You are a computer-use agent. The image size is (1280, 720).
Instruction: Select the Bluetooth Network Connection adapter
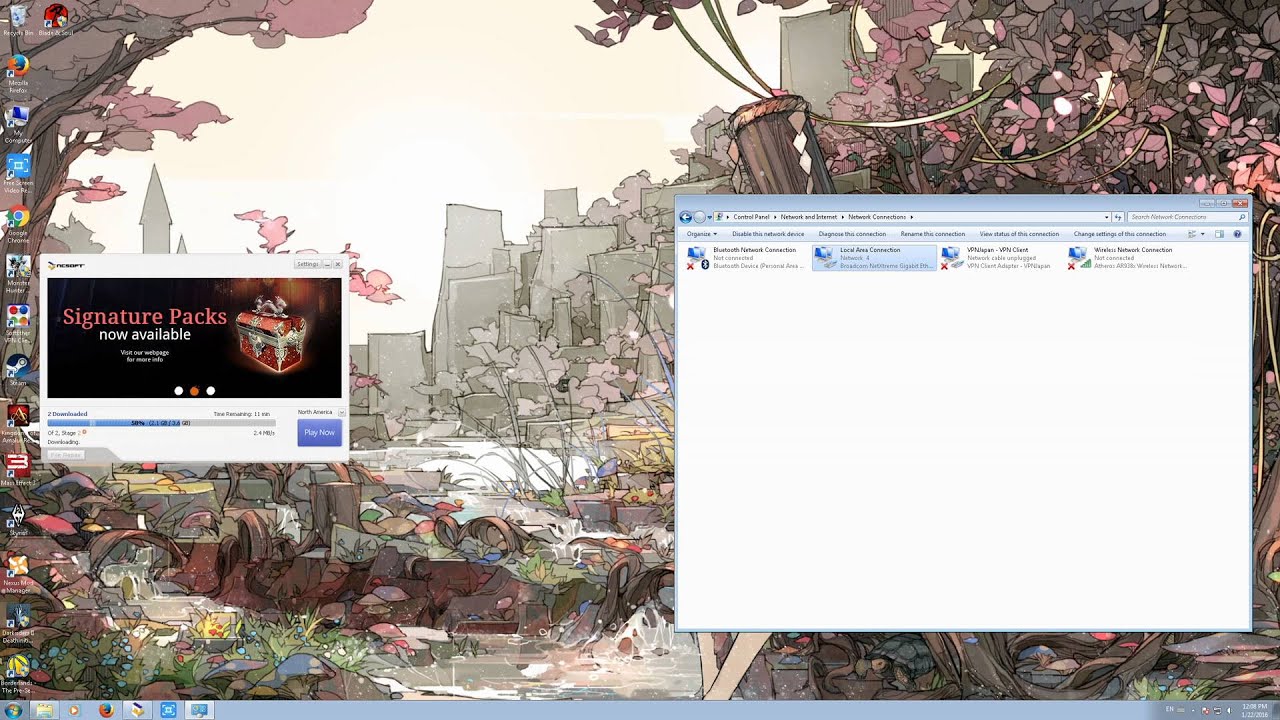click(746, 258)
